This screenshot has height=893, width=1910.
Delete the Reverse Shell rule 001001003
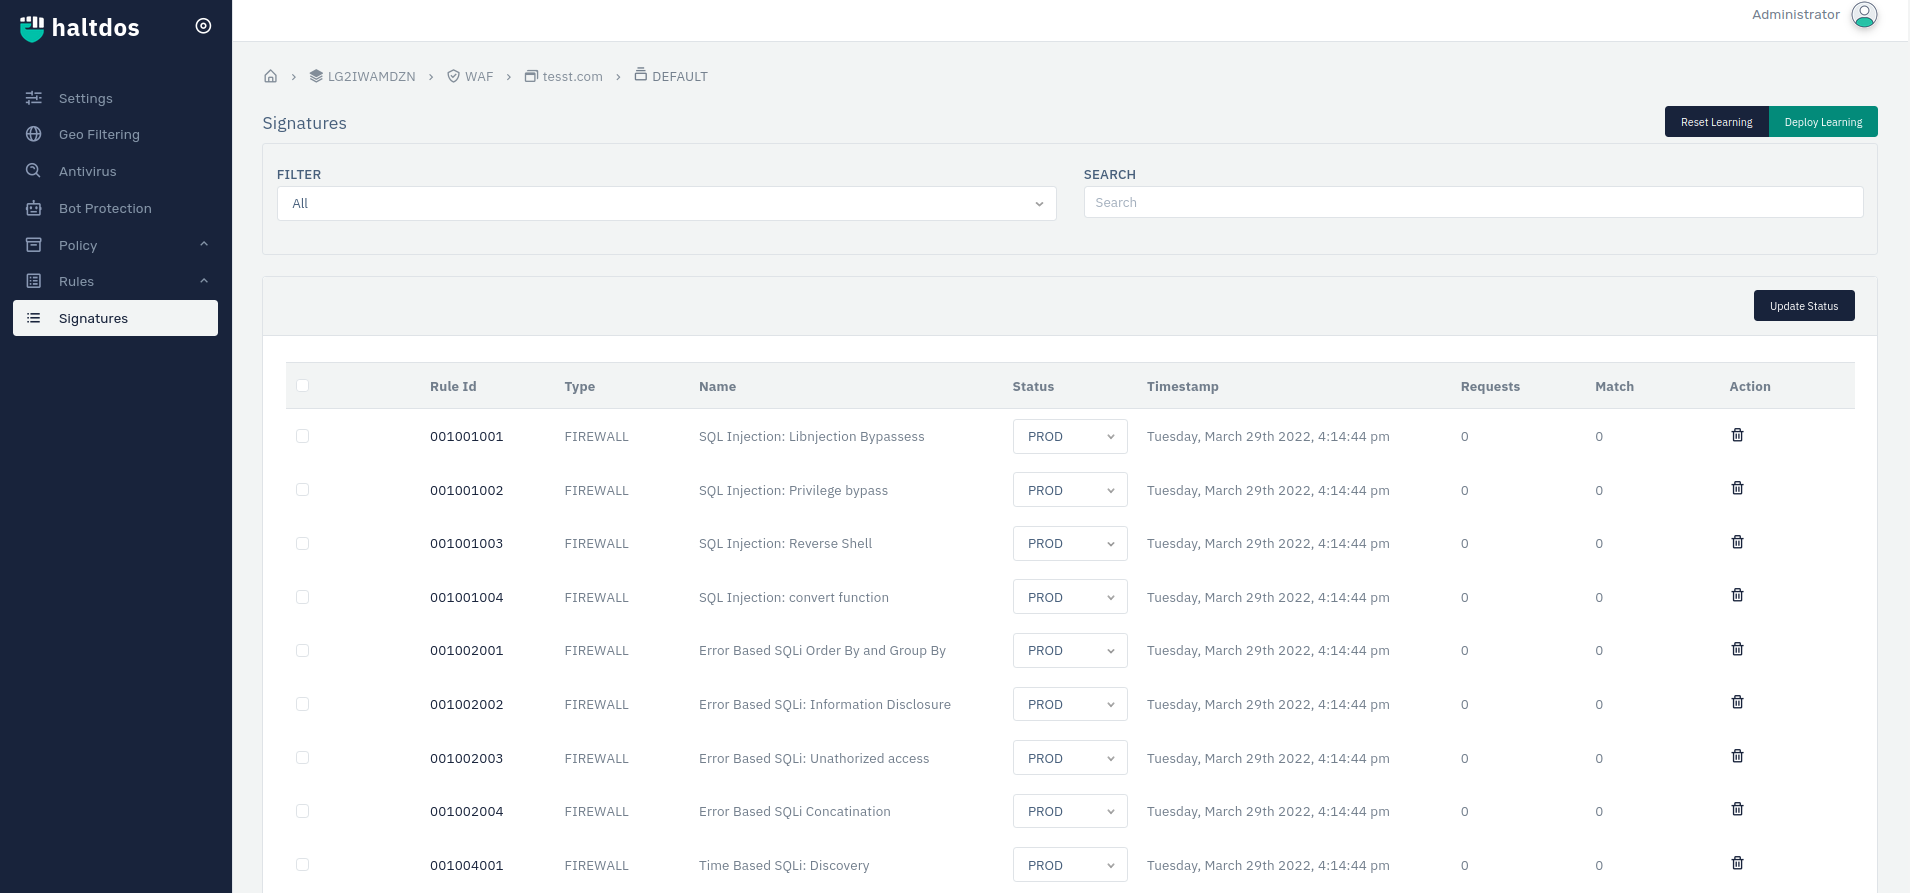(1737, 542)
